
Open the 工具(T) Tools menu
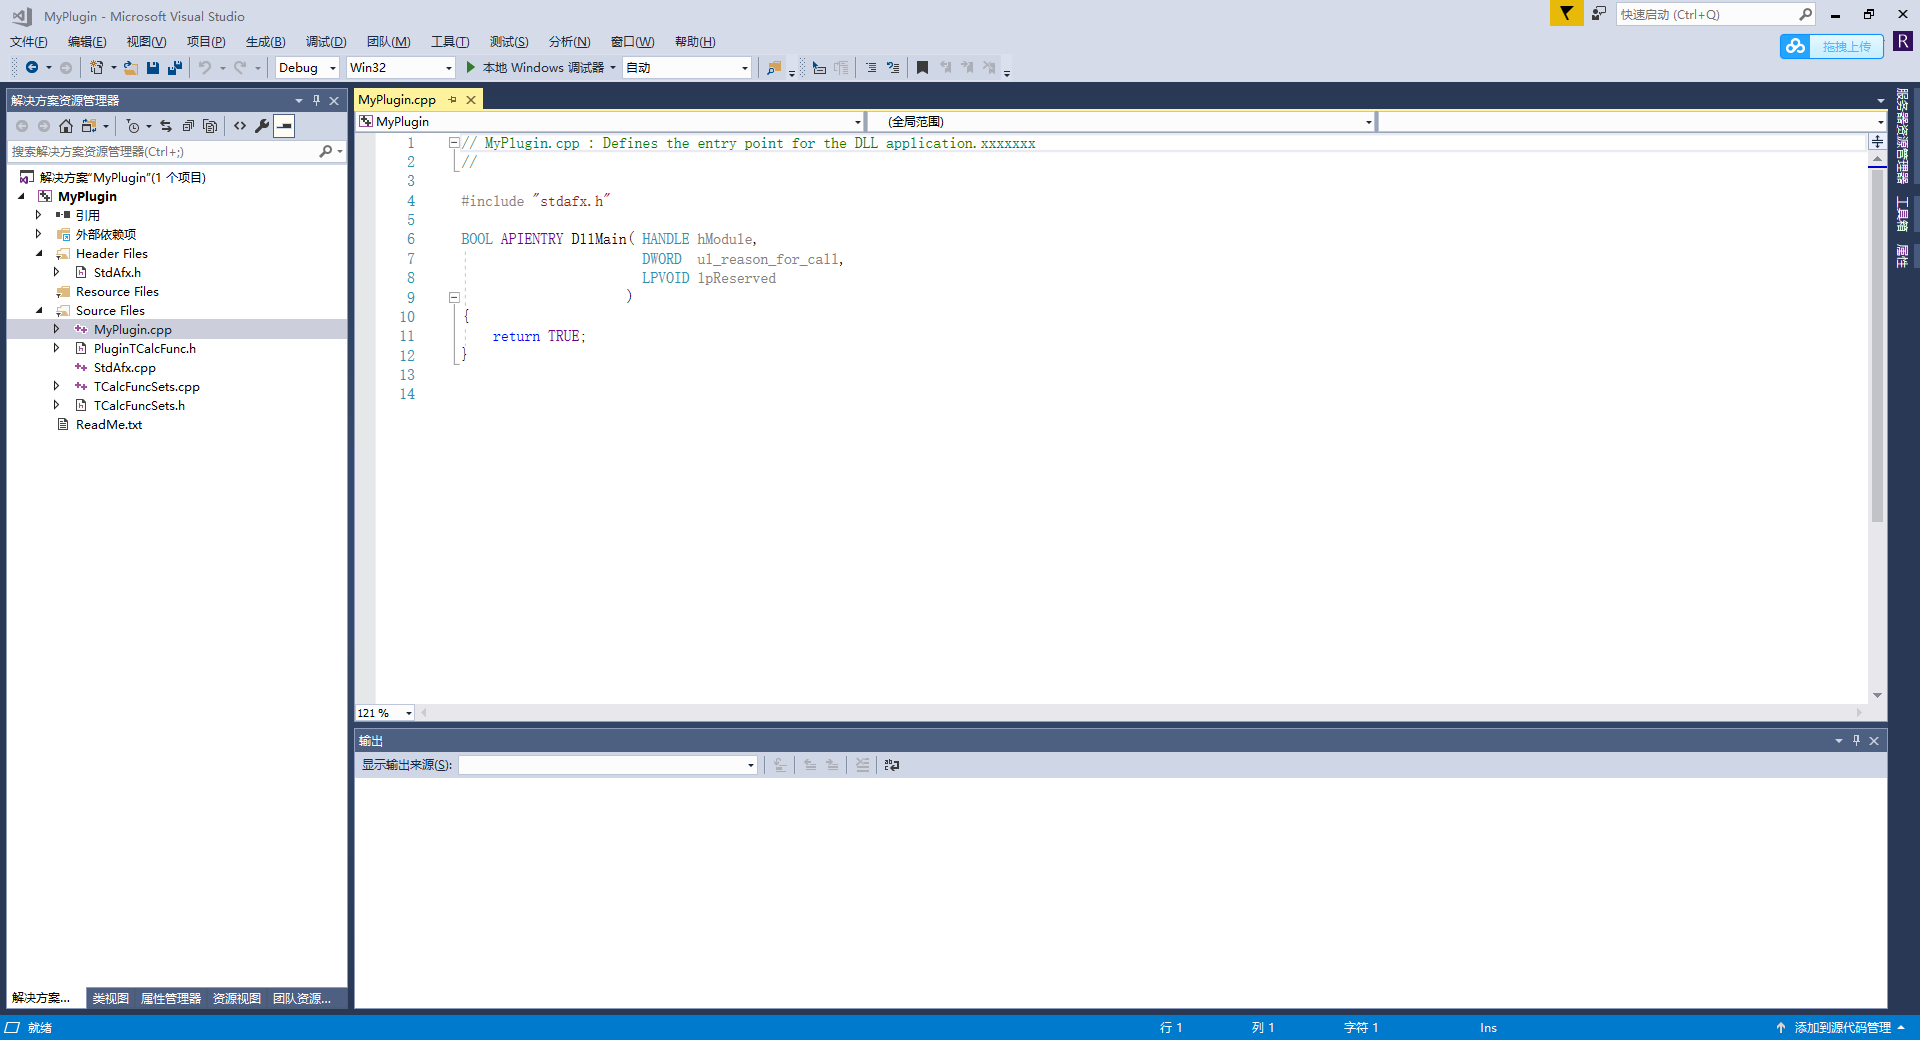[x=450, y=42]
